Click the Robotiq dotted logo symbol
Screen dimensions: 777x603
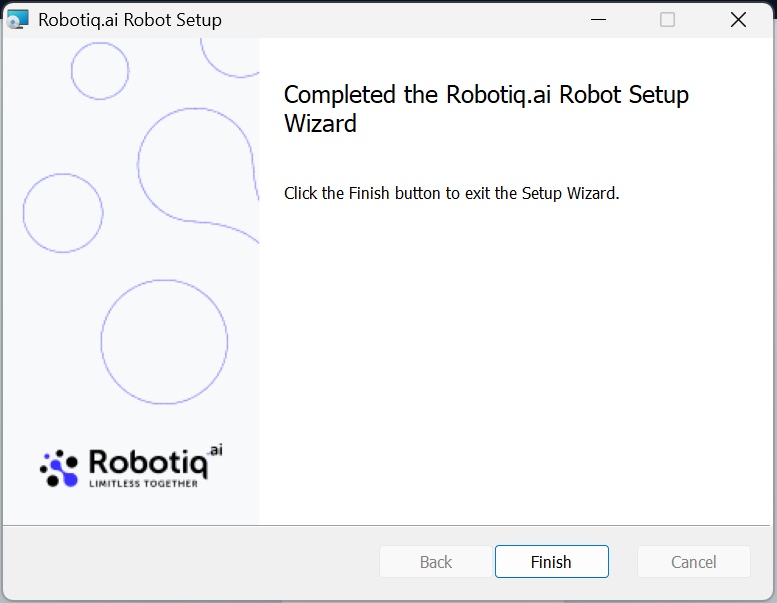click(x=58, y=468)
